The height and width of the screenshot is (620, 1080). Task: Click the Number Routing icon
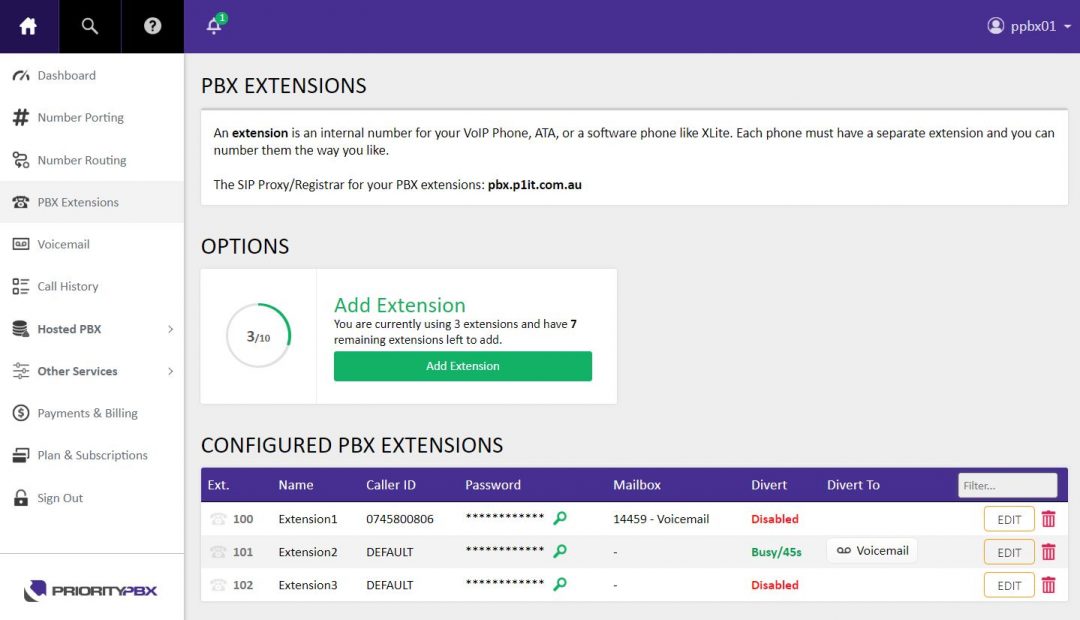(x=21, y=160)
